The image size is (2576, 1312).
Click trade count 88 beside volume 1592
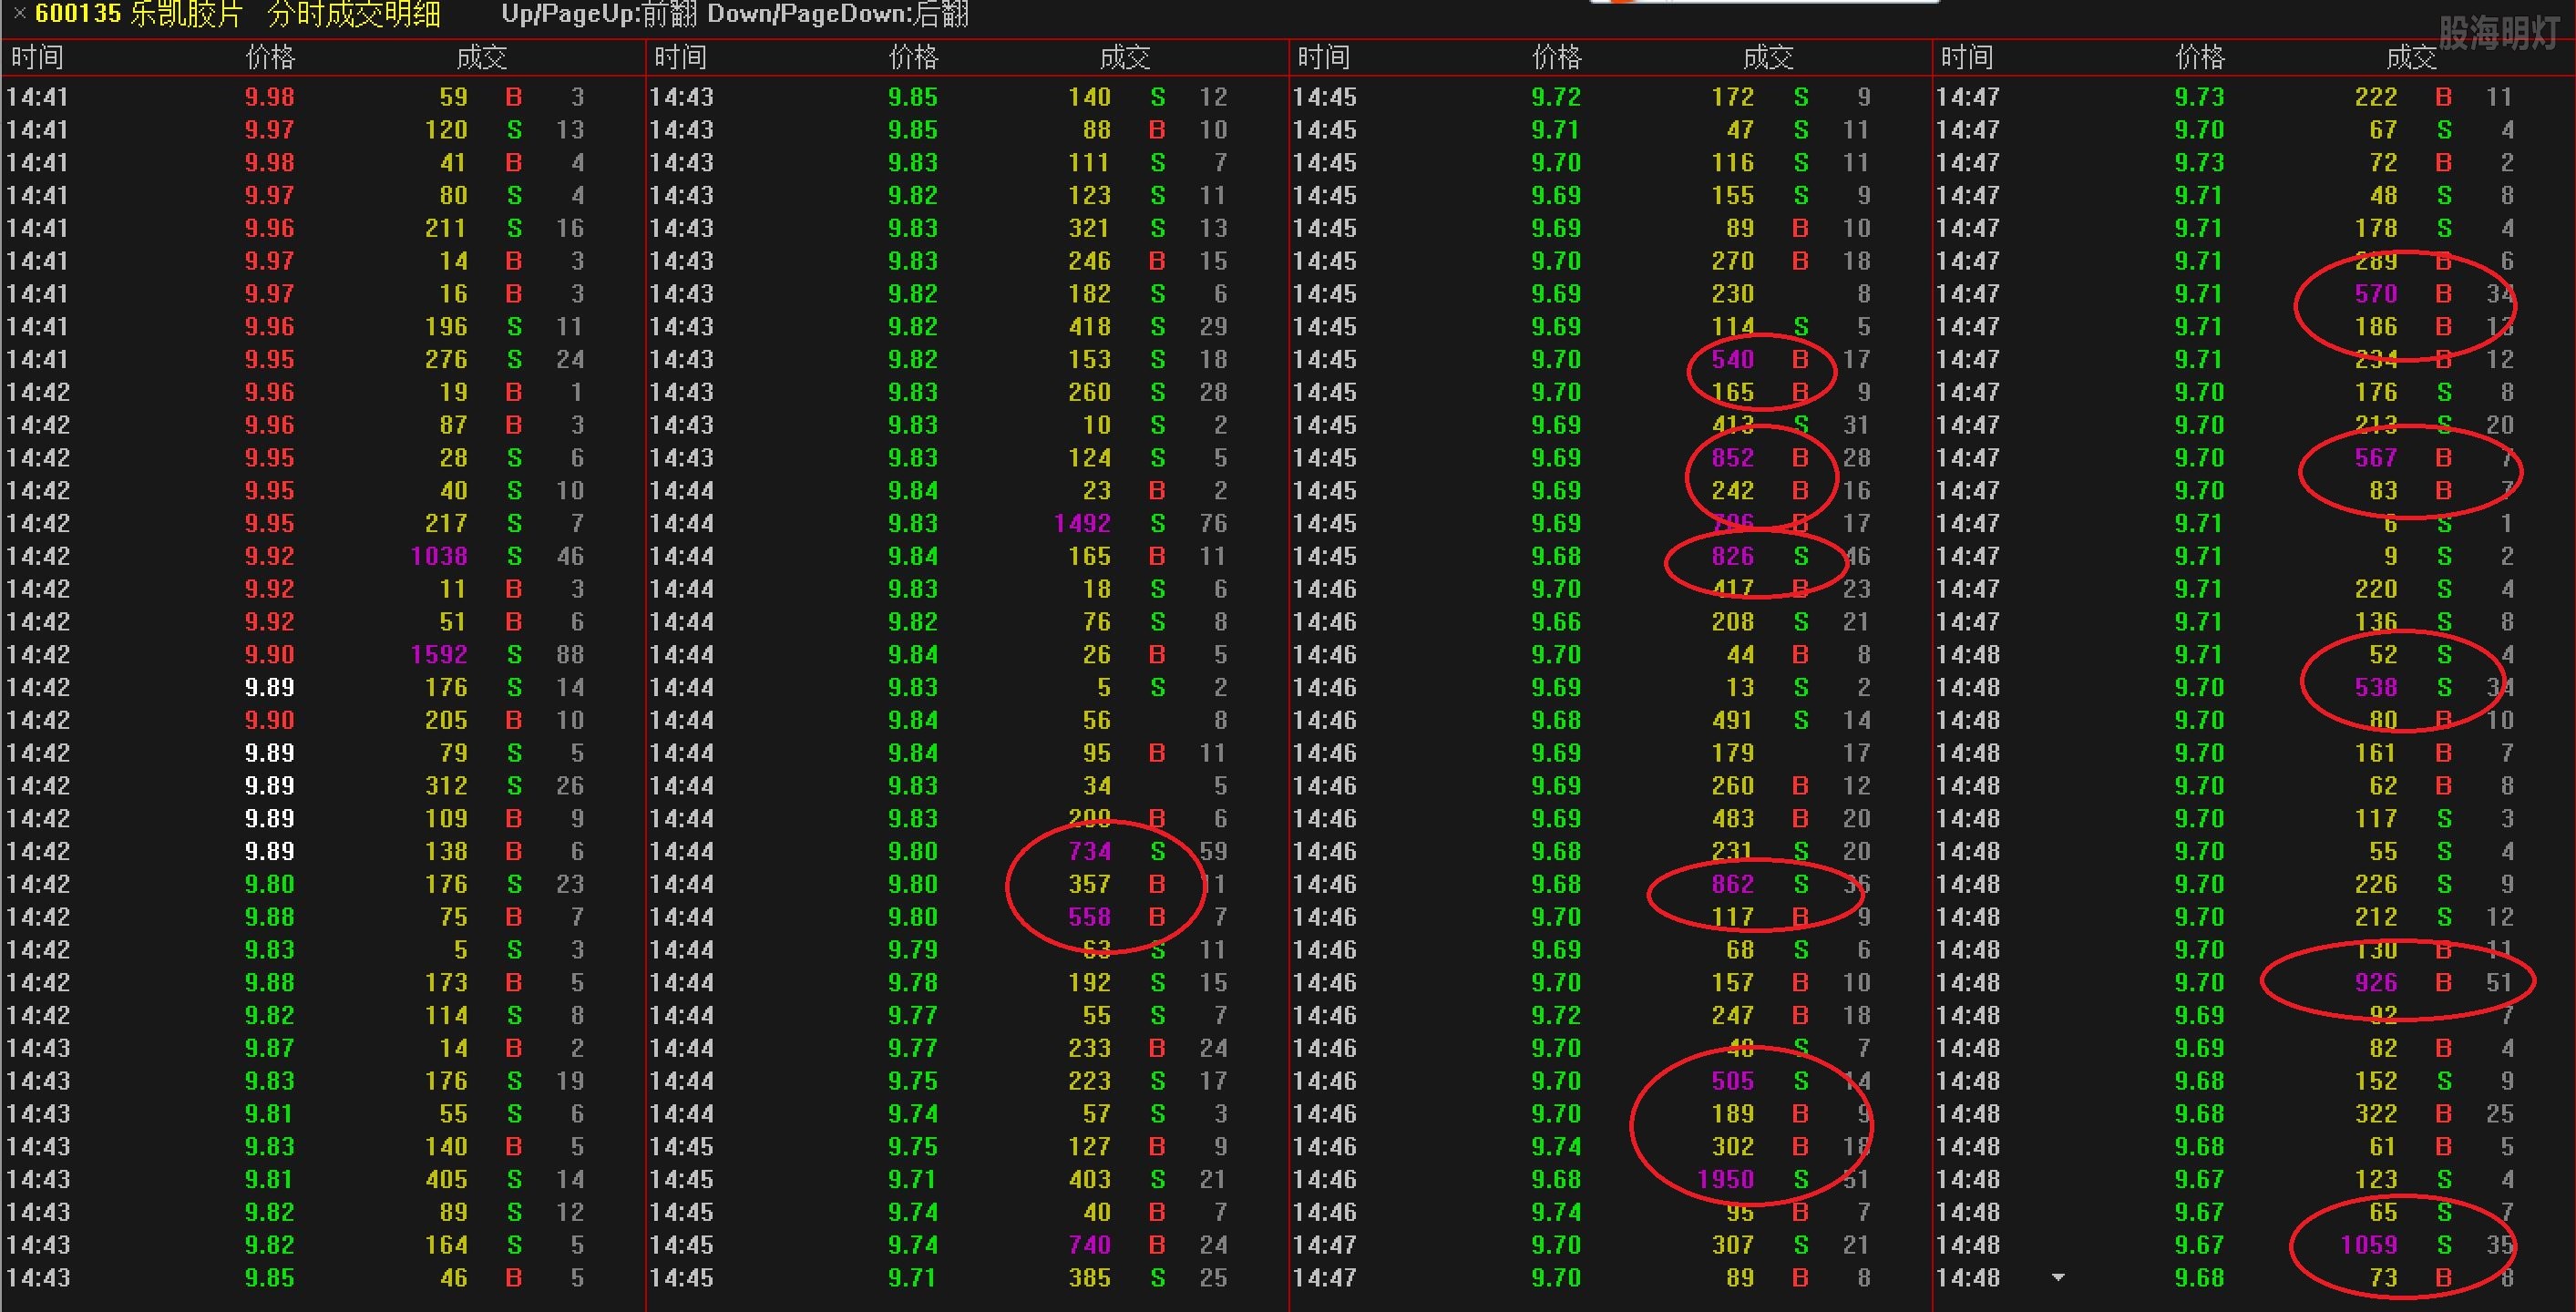click(570, 655)
